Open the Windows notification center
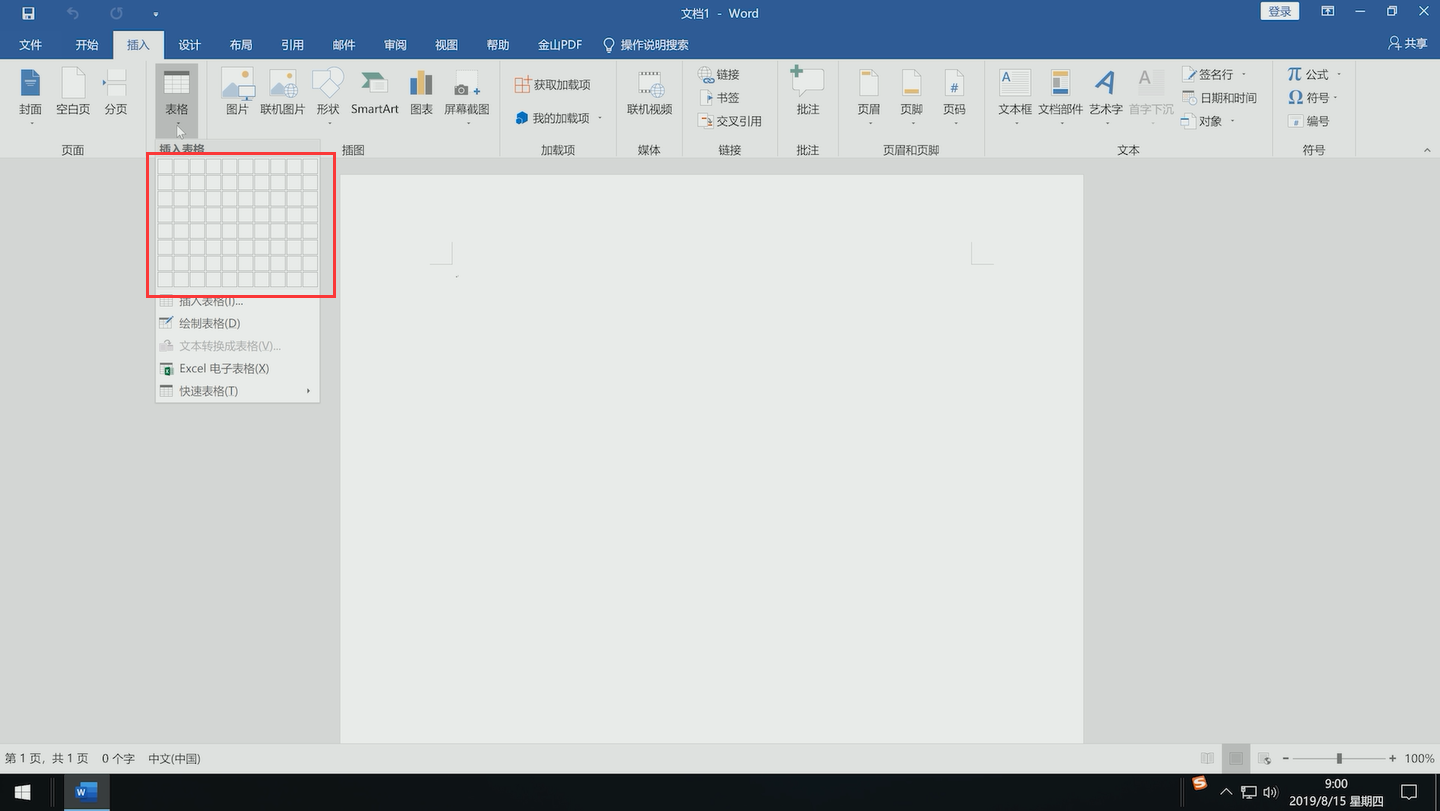Image resolution: width=1440 pixels, height=811 pixels. coord(1409,792)
